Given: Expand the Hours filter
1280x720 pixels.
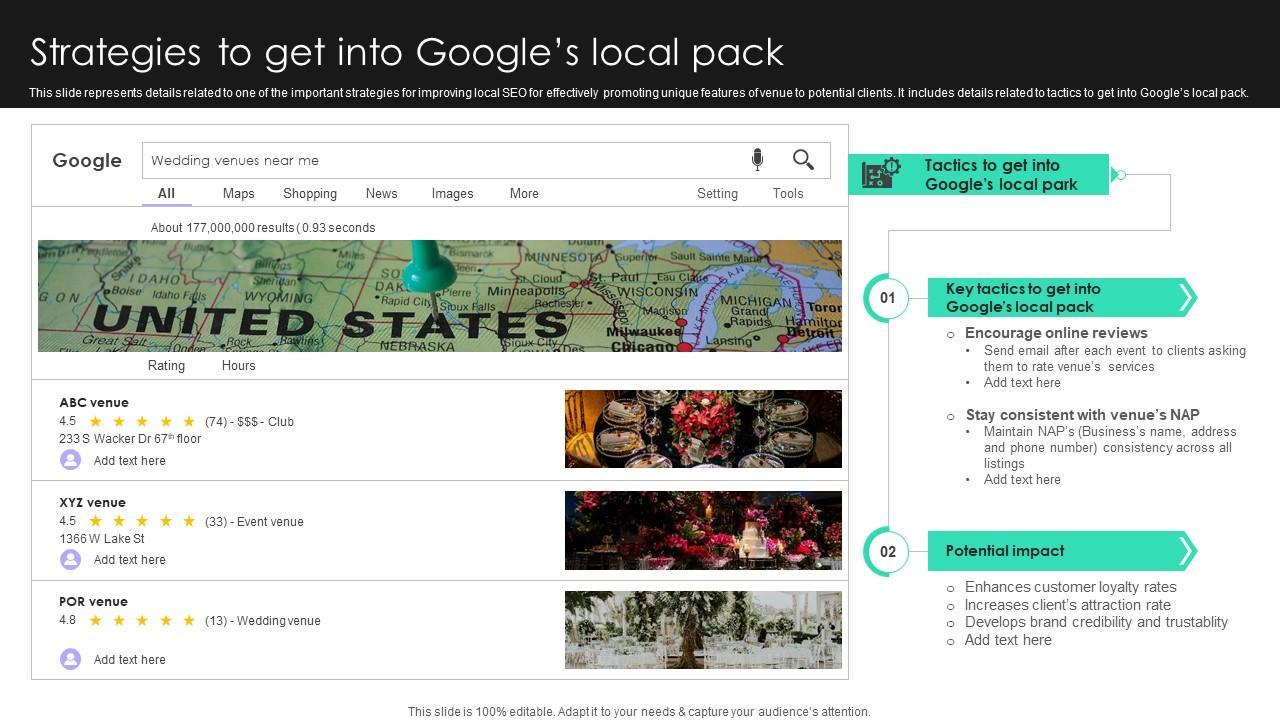Looking at the screenshot, I should pos(238,366).
